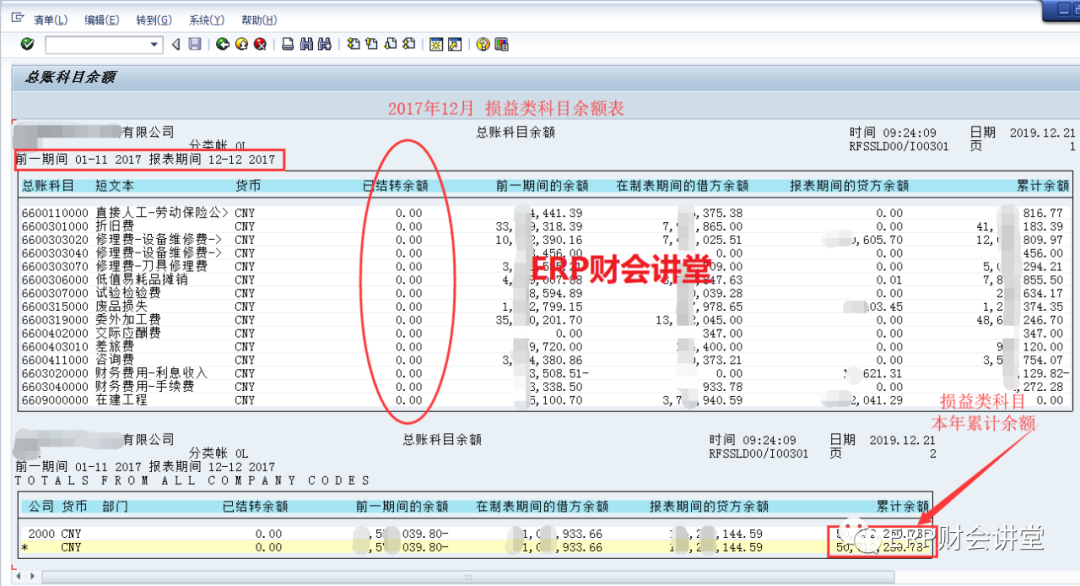Click inside the transaction command input field
This screenshot has height=586, width=1080.
(96, 44)
